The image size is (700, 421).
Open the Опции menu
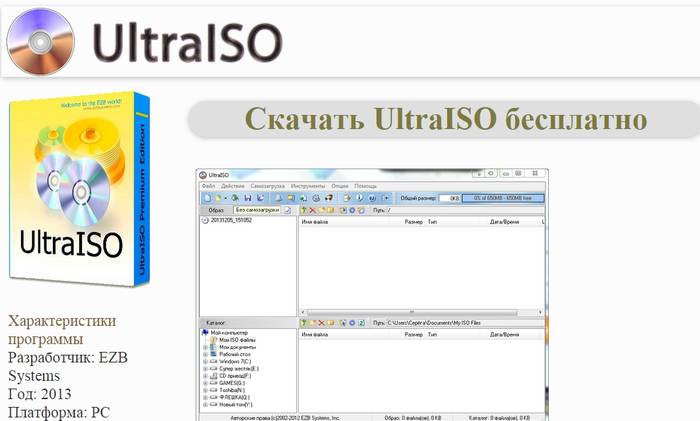tap(340, 186)
